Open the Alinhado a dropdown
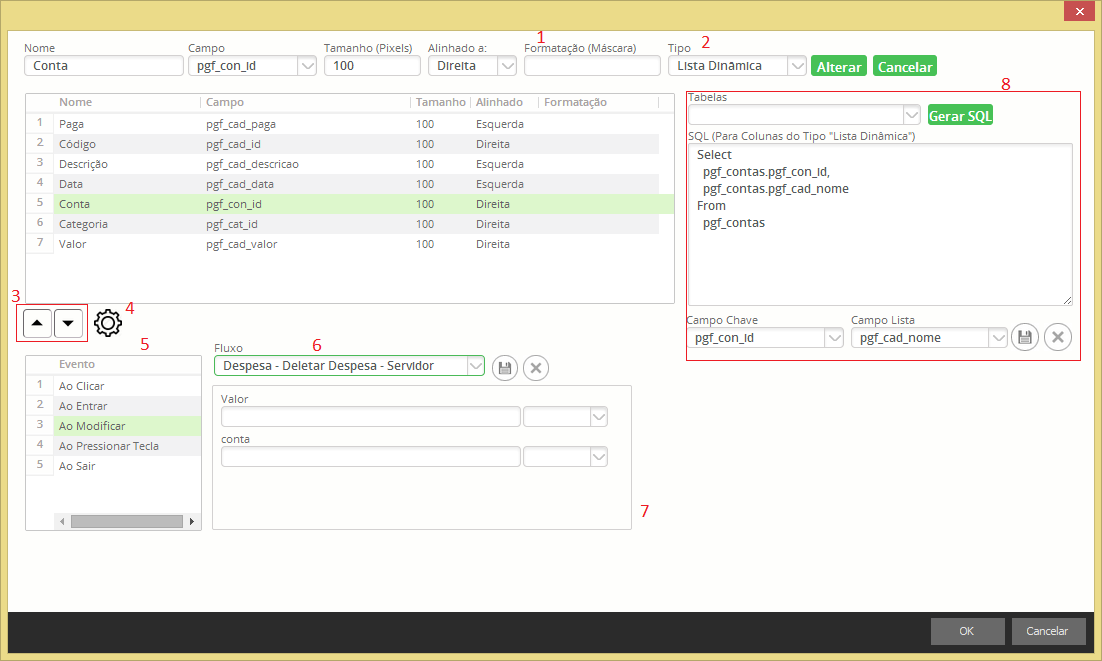Viewport: 1102px width, 661px height. 506,66
